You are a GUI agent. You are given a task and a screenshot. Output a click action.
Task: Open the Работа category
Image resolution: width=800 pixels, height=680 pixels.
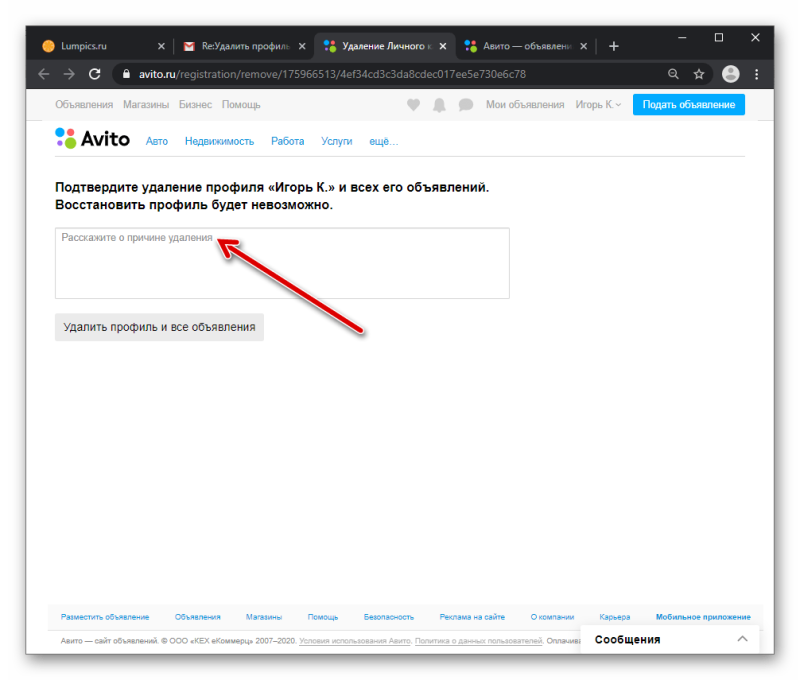tap(287, 141)
